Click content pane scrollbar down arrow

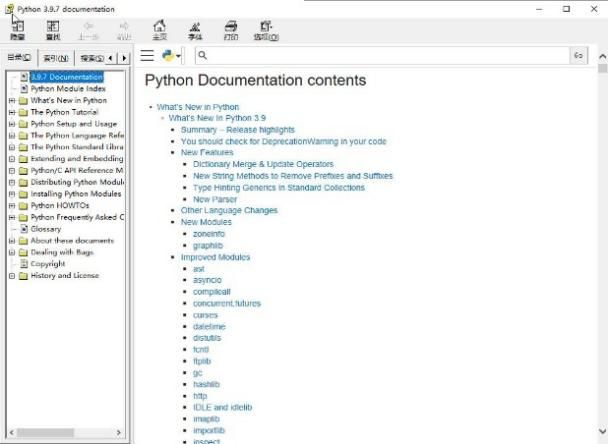tap(602, 431)
